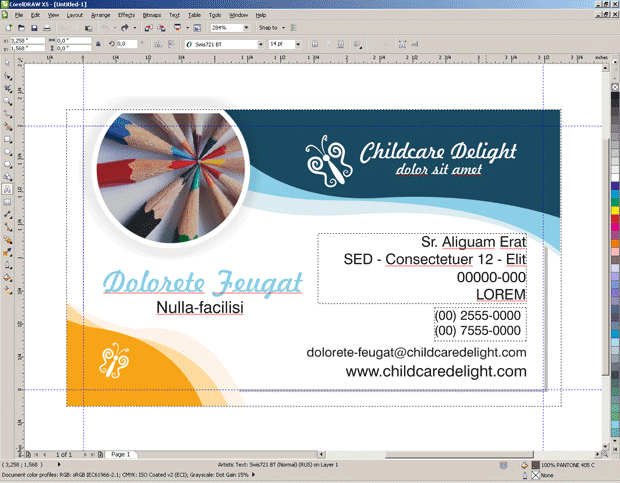Image resolution: width=620 pixels, height=483 pixels.
Task: Open the Snap to dropdown
Action: pos(284,28)
